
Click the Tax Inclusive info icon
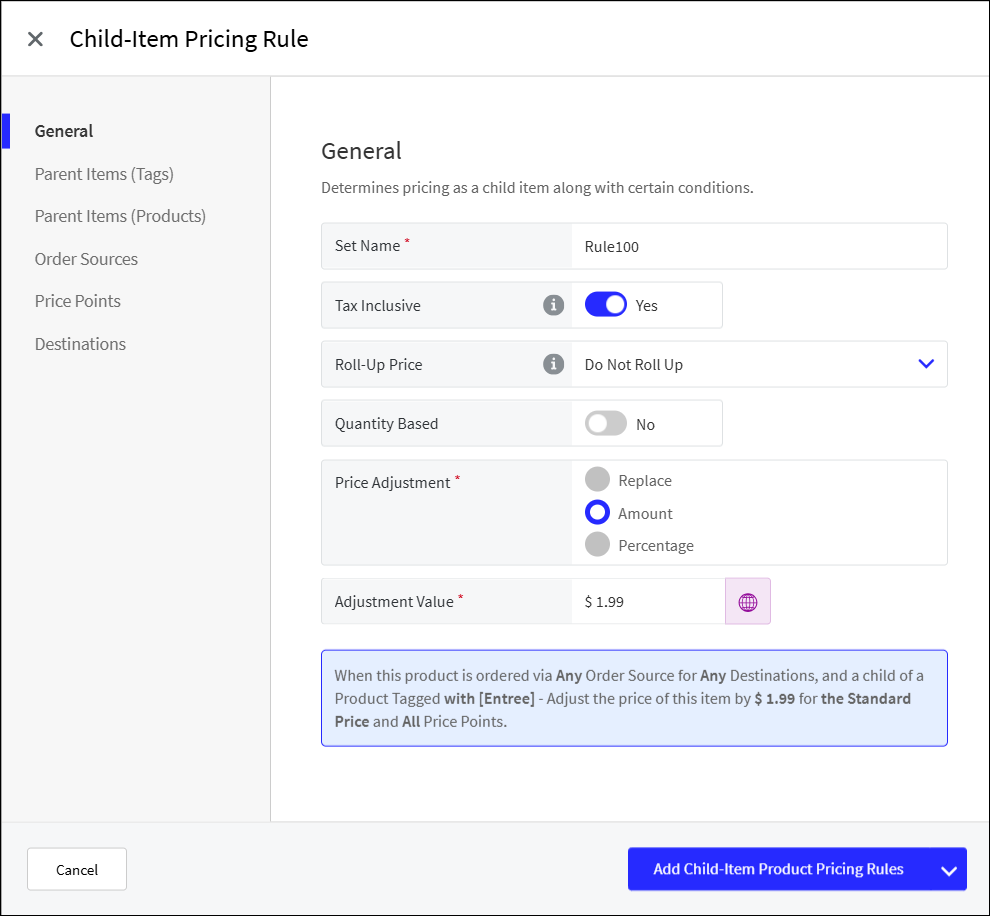point(554,305)
